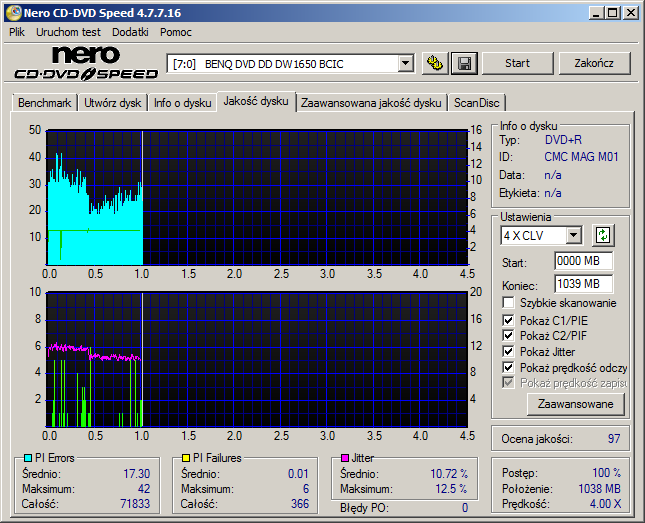Click the Zakończ button
This screenshot has height=523, width=645.
point(594,63)
